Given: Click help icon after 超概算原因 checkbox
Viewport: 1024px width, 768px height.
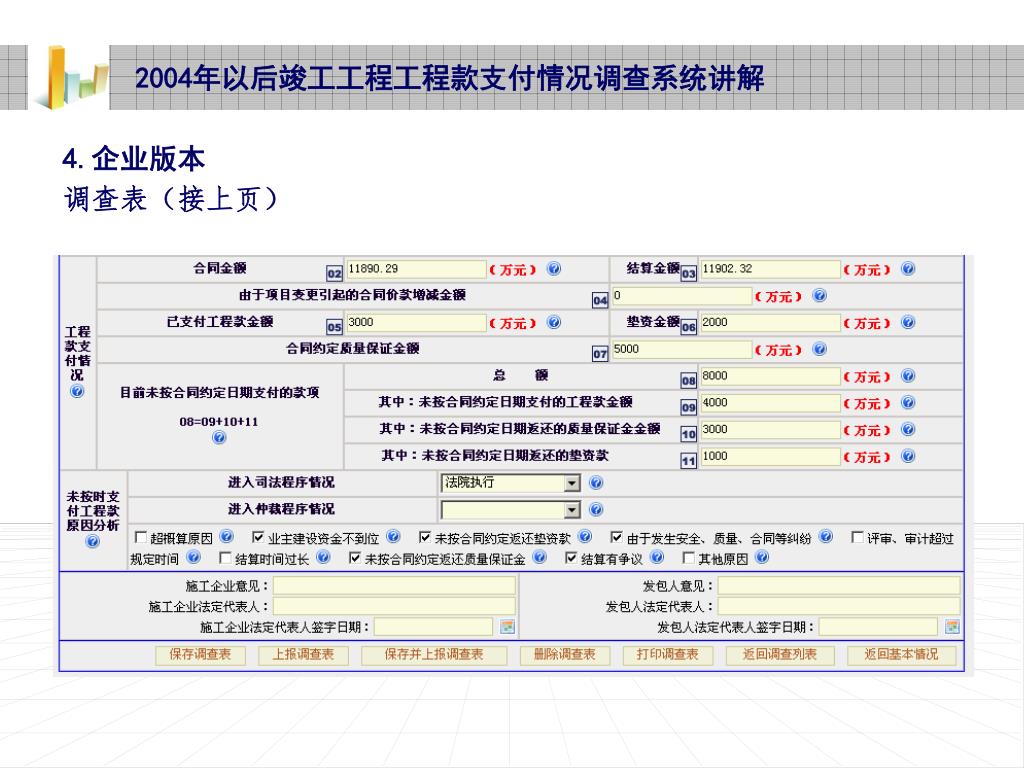Looking at the screenshot, I should point(227,537).
